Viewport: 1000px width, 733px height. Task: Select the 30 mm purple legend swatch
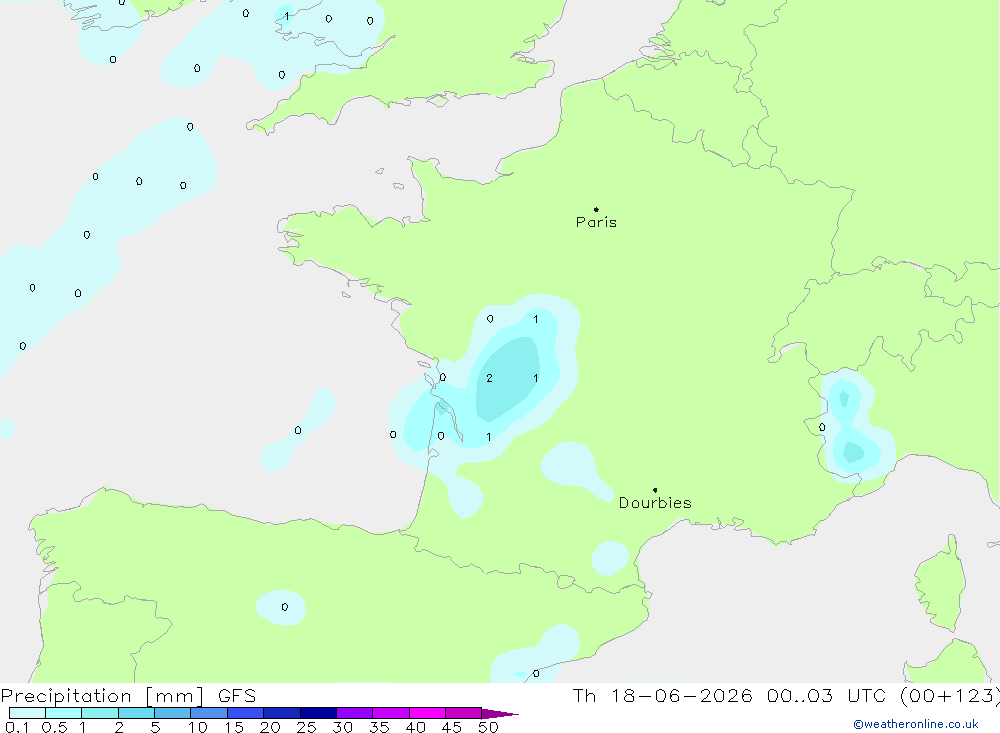point(355,713)
